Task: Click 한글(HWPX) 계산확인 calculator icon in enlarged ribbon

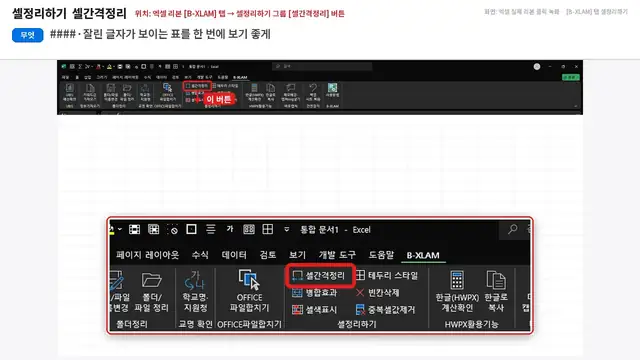Action: pyautogui.click(x=457, y=280)
